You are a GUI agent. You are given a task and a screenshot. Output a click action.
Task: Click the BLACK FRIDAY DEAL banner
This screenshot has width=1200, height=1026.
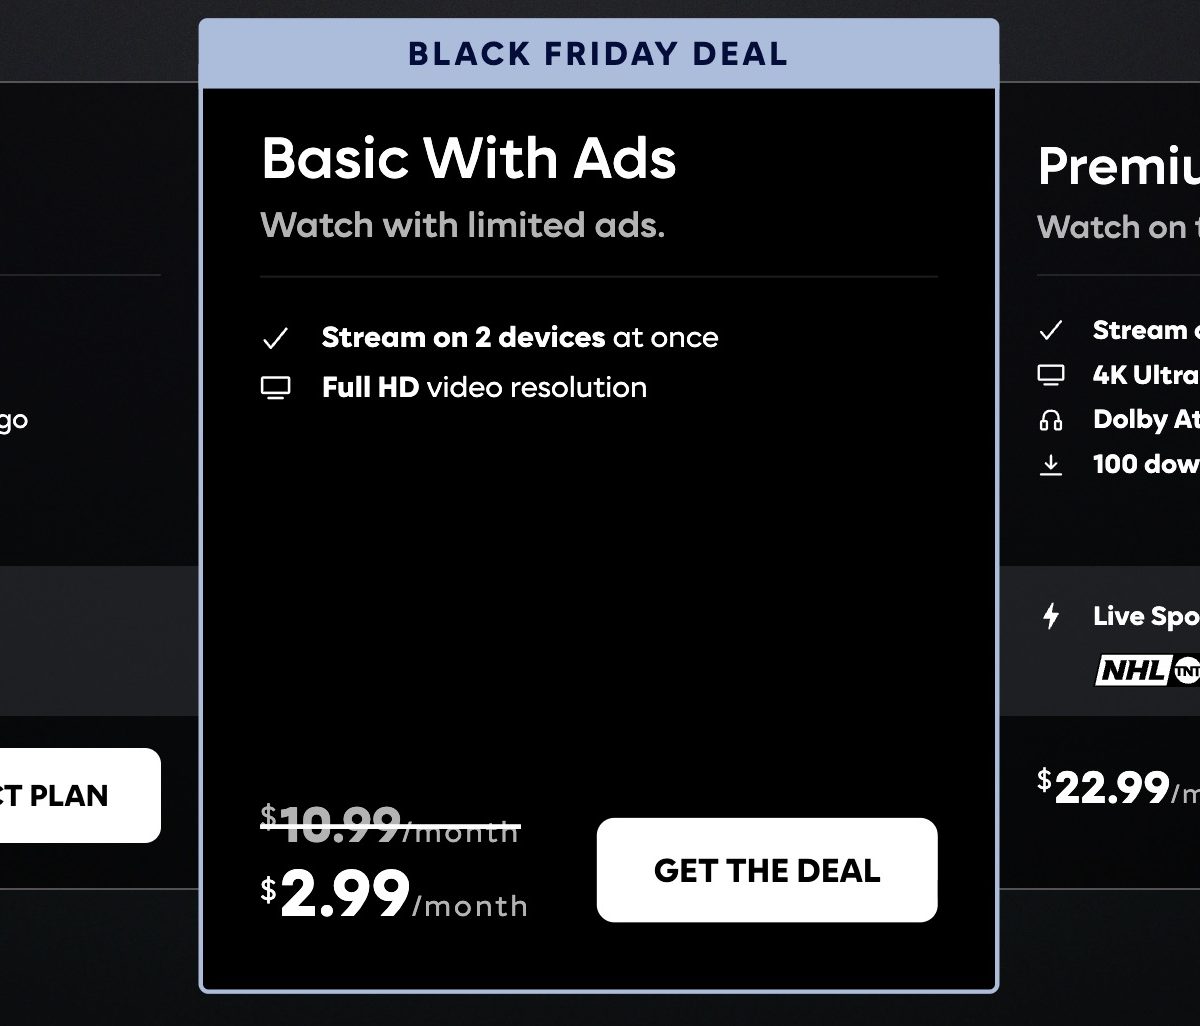tap(598, 54)
